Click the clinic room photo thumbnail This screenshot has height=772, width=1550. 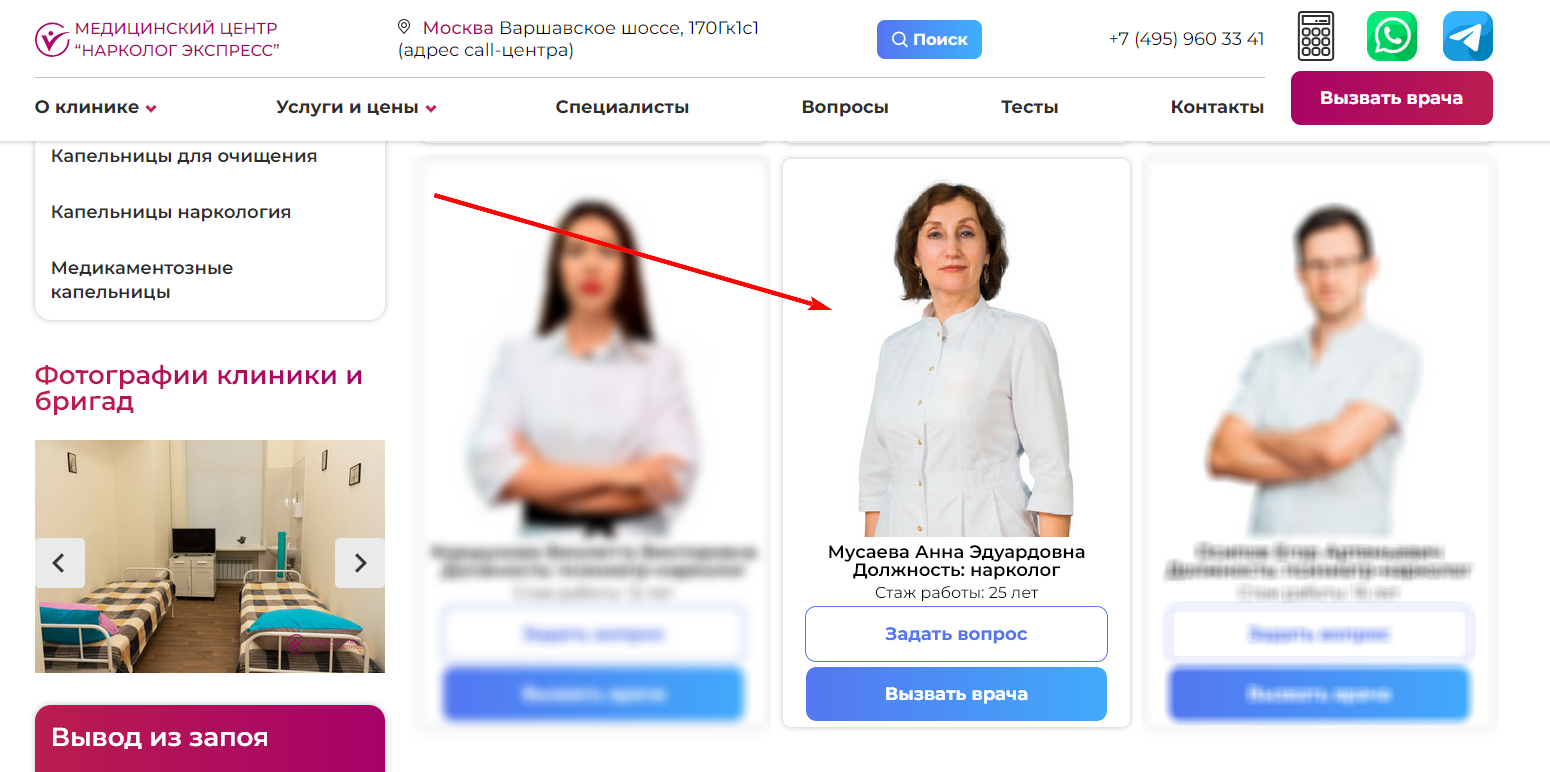(210, 556)
